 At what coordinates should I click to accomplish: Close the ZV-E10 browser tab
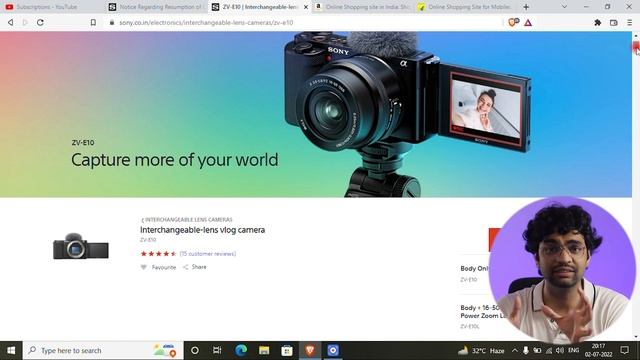click(x=306, y=7)
